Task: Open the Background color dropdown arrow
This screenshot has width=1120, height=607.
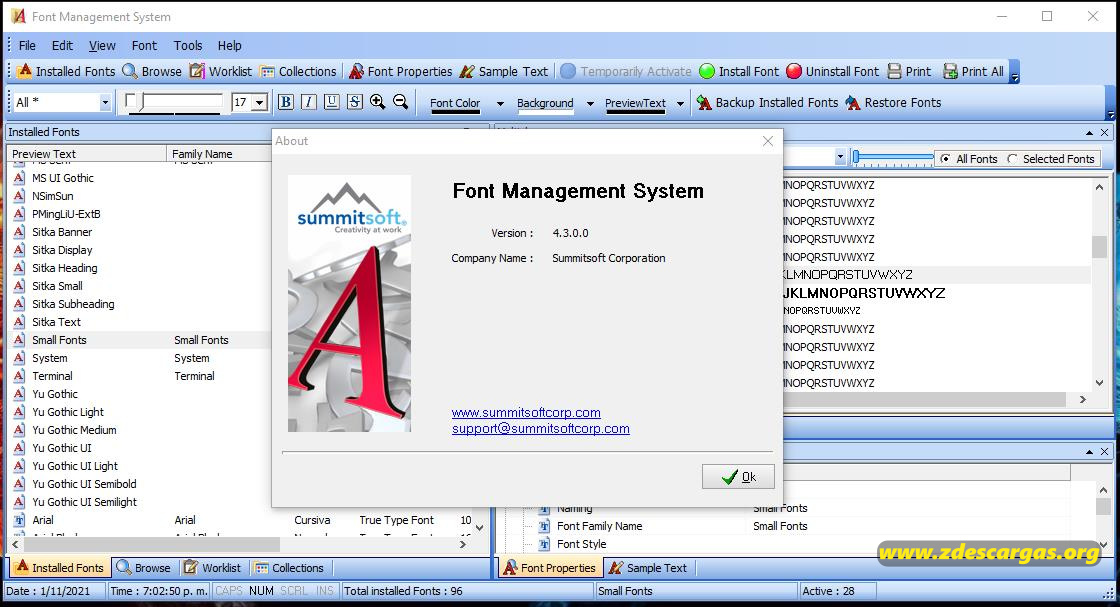Action: pos(590,104)
